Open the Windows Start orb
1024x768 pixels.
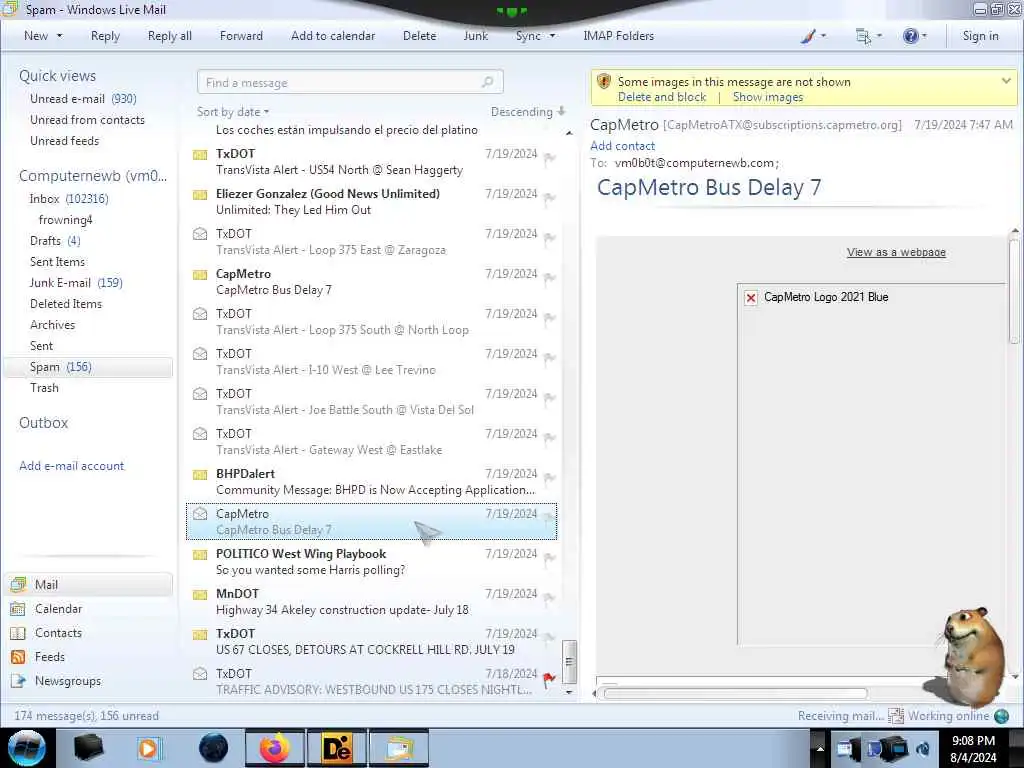(x=26, y=748)
